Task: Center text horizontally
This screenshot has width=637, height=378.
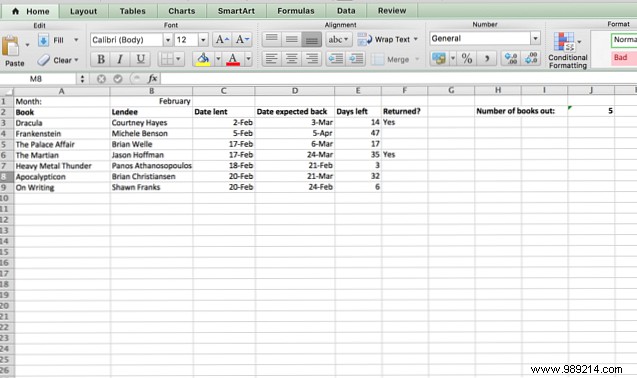Action: (291, 59)
